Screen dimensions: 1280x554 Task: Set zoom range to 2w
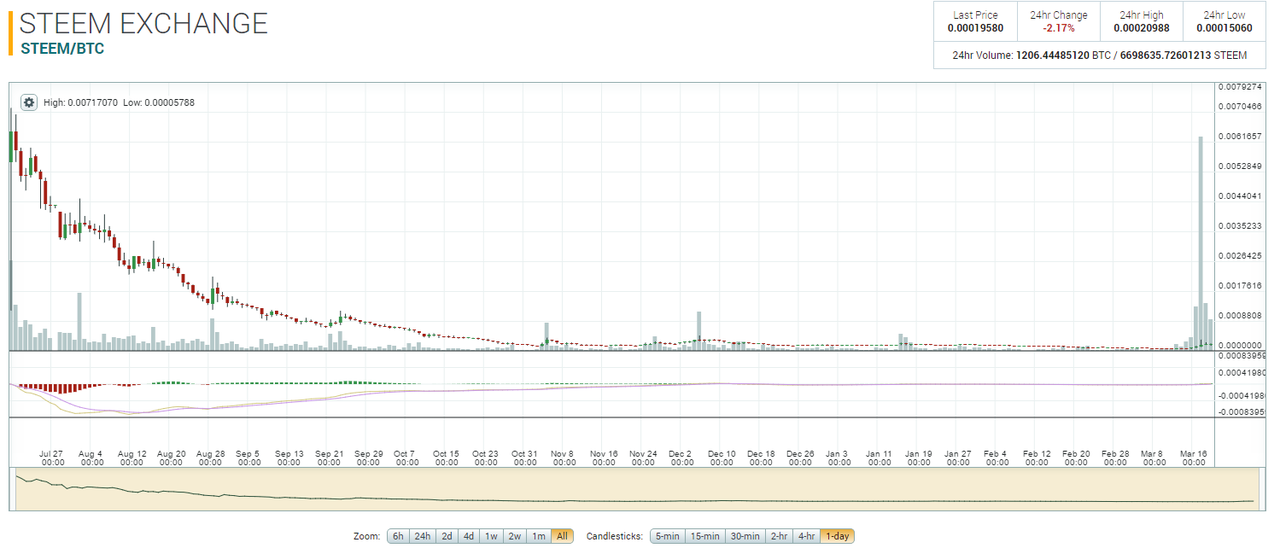coord(515,536)
